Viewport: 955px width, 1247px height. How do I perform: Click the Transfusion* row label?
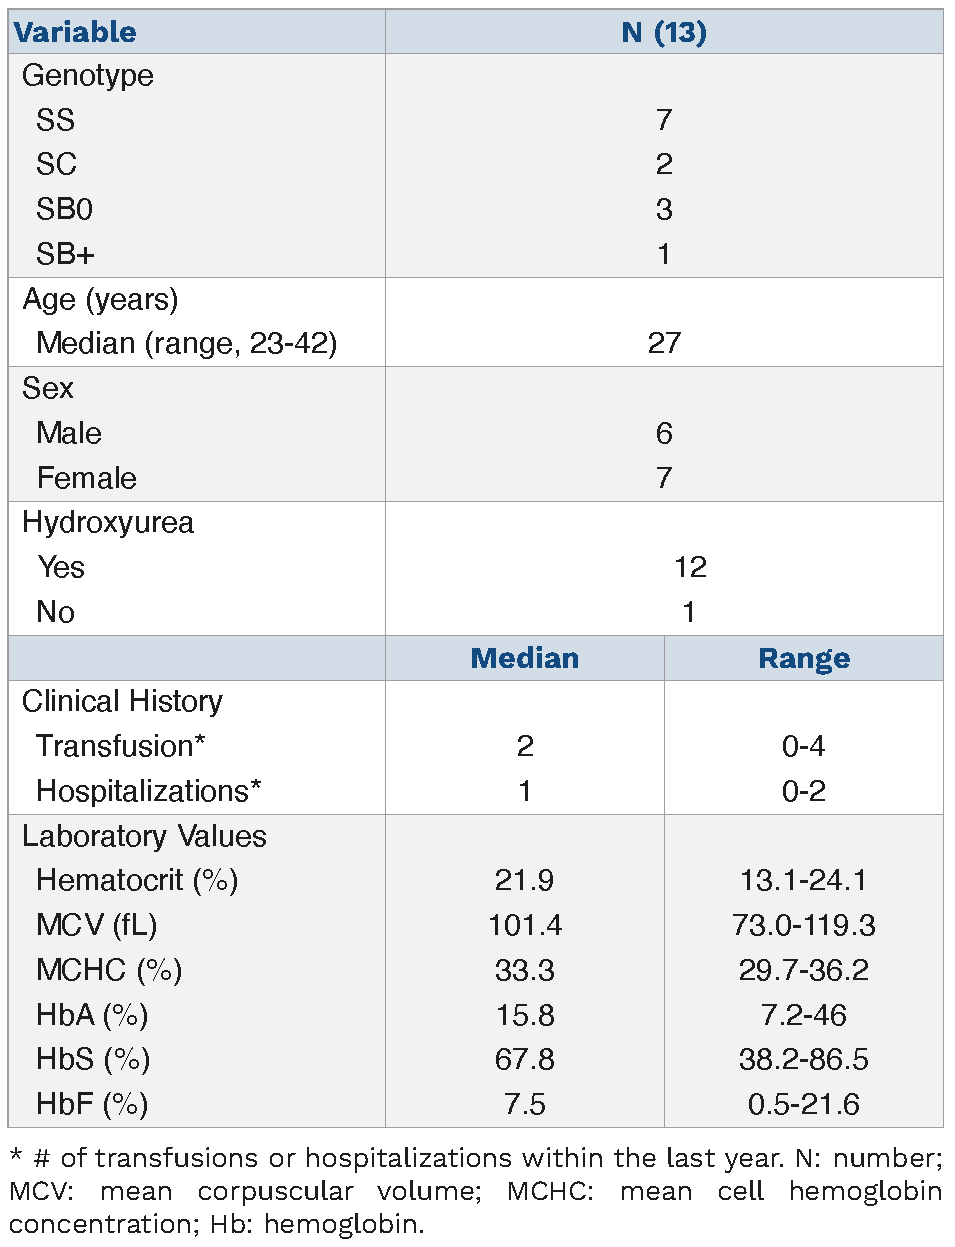tap(120, 746)
